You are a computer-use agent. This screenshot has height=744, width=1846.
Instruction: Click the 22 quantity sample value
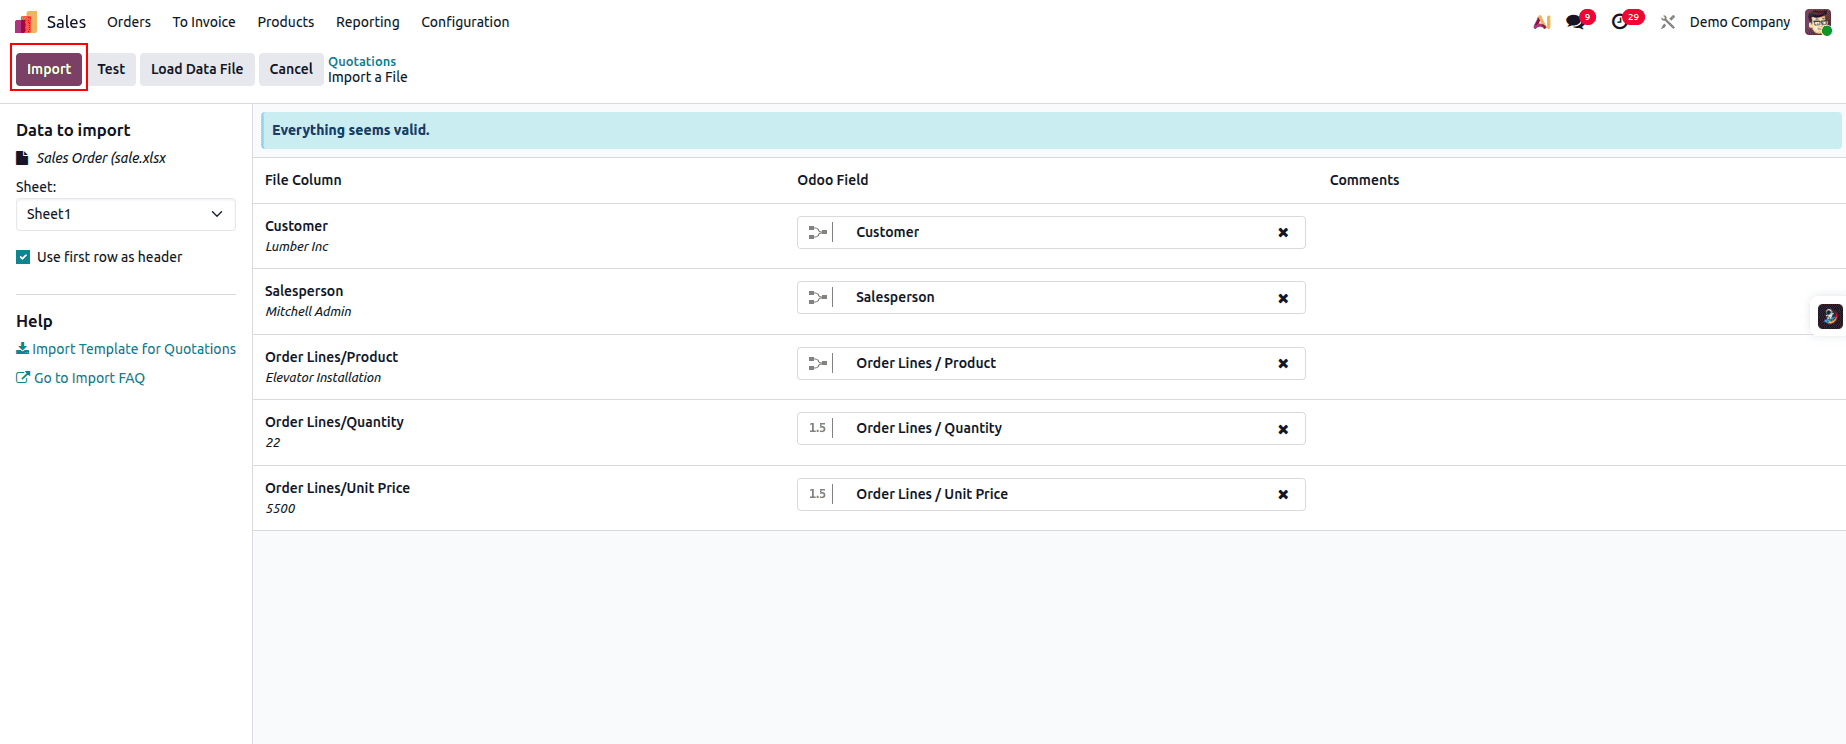[273, 443]
